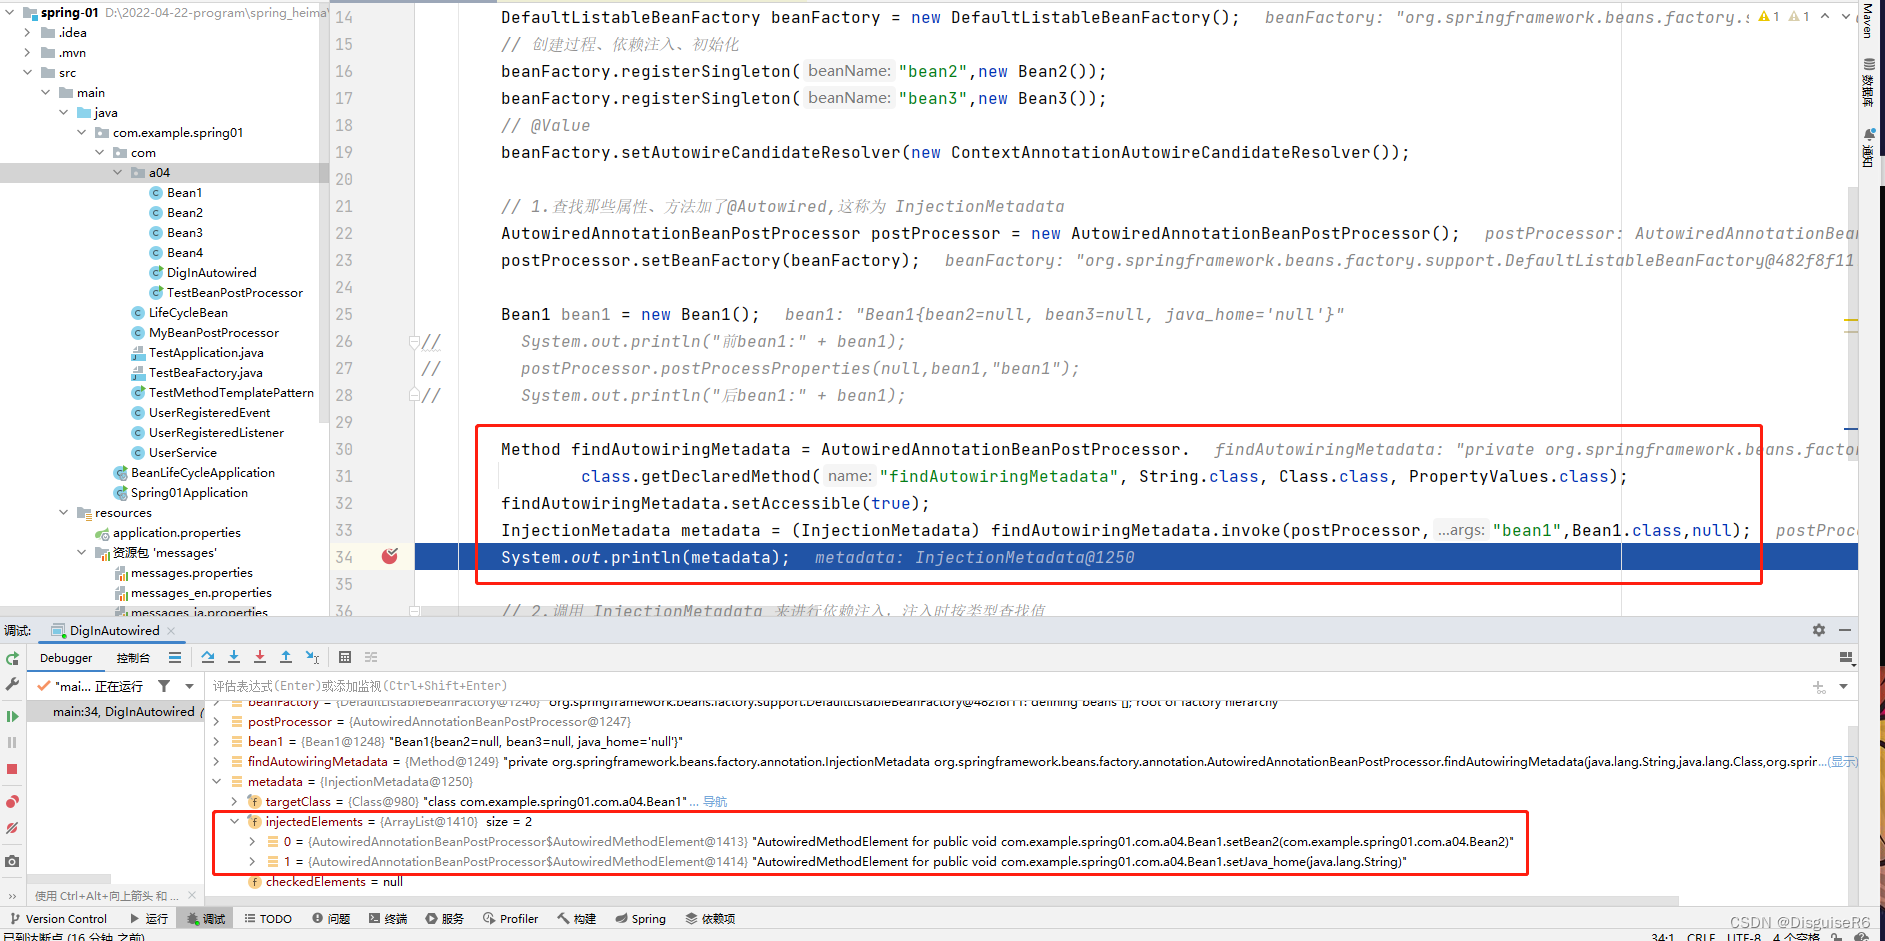Screen dimensions: 1885x941
Task: Open TestBeanPostProcessor class in project tree
Action: click(x=226, y=293)
